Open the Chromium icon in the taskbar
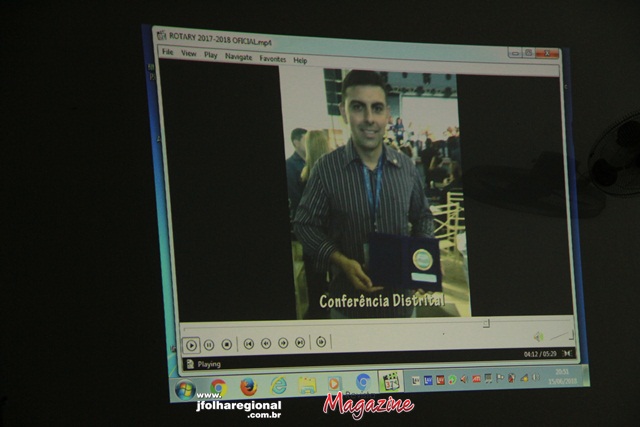This screenshot has width=640, height=427. point(363,382)
